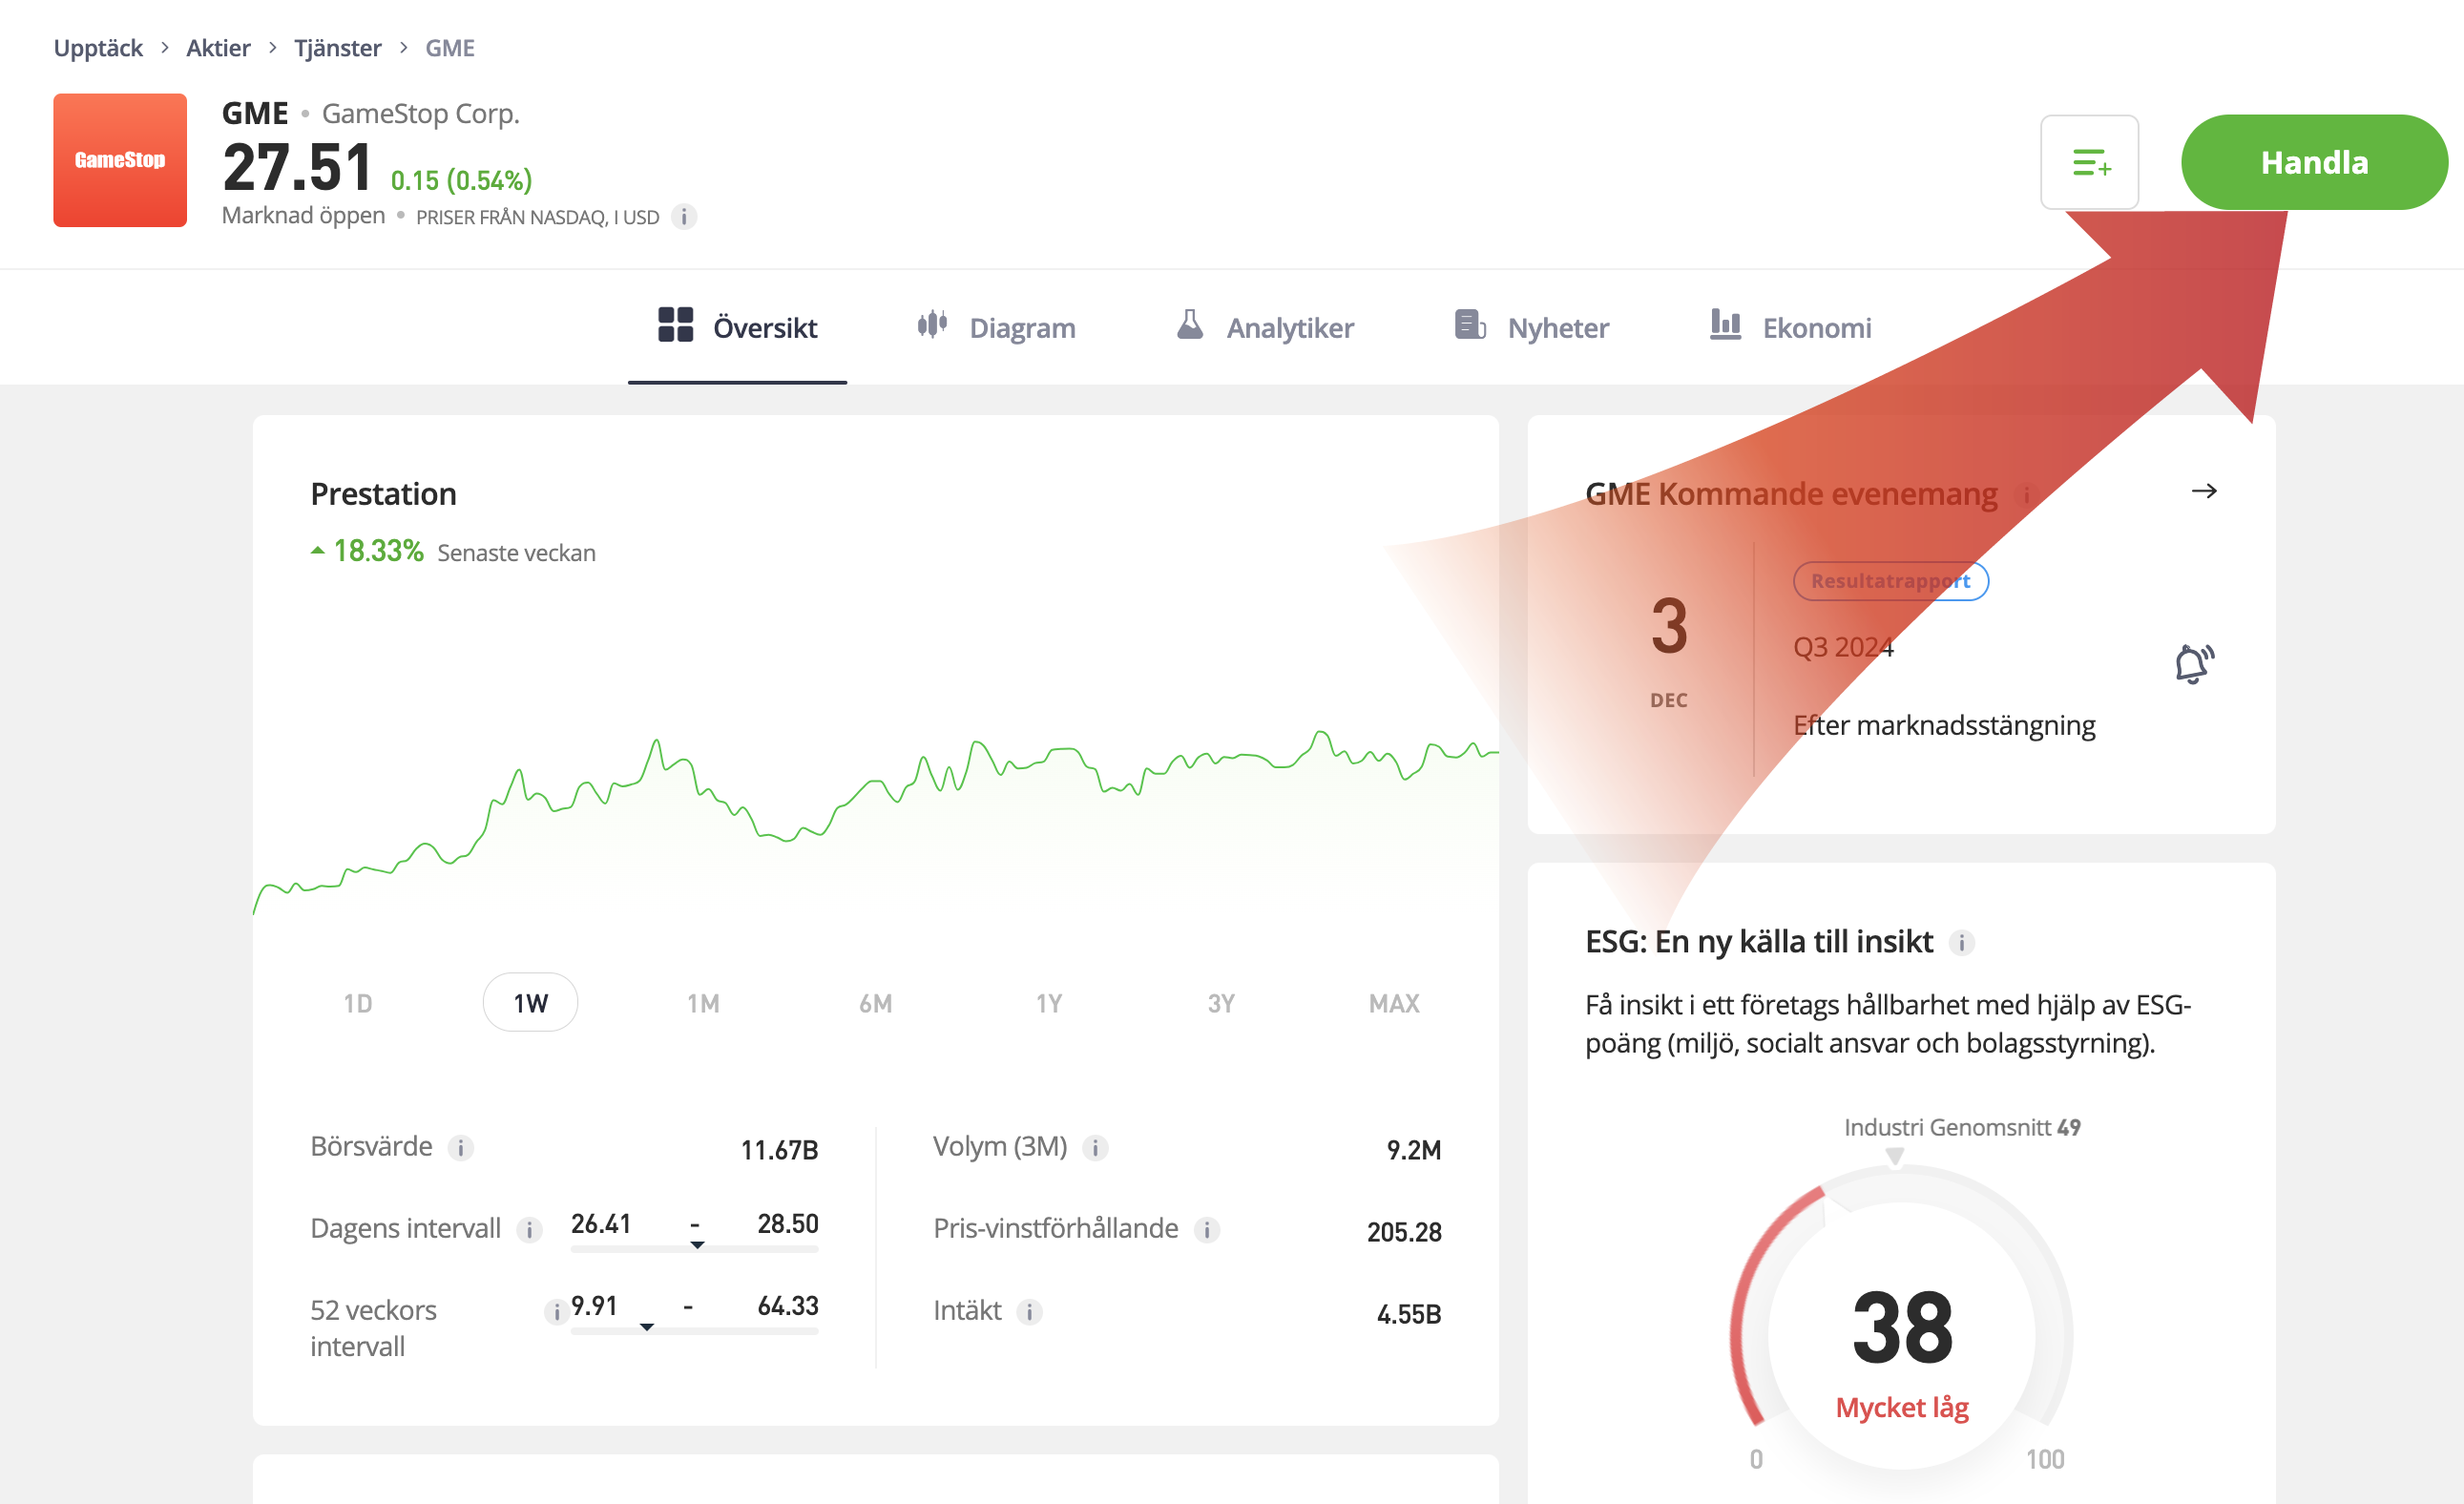Select the 1D time range

click(x=358, y=1003)
